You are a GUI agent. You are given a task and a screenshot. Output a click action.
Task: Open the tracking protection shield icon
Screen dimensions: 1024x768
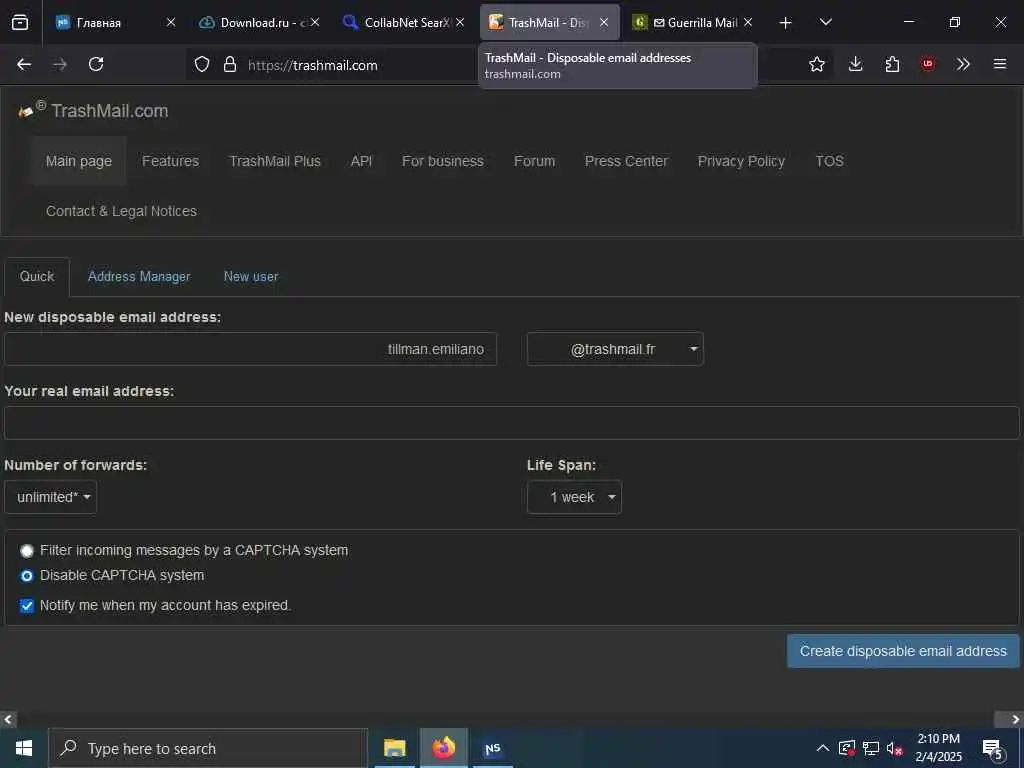[x=202, y=65]
